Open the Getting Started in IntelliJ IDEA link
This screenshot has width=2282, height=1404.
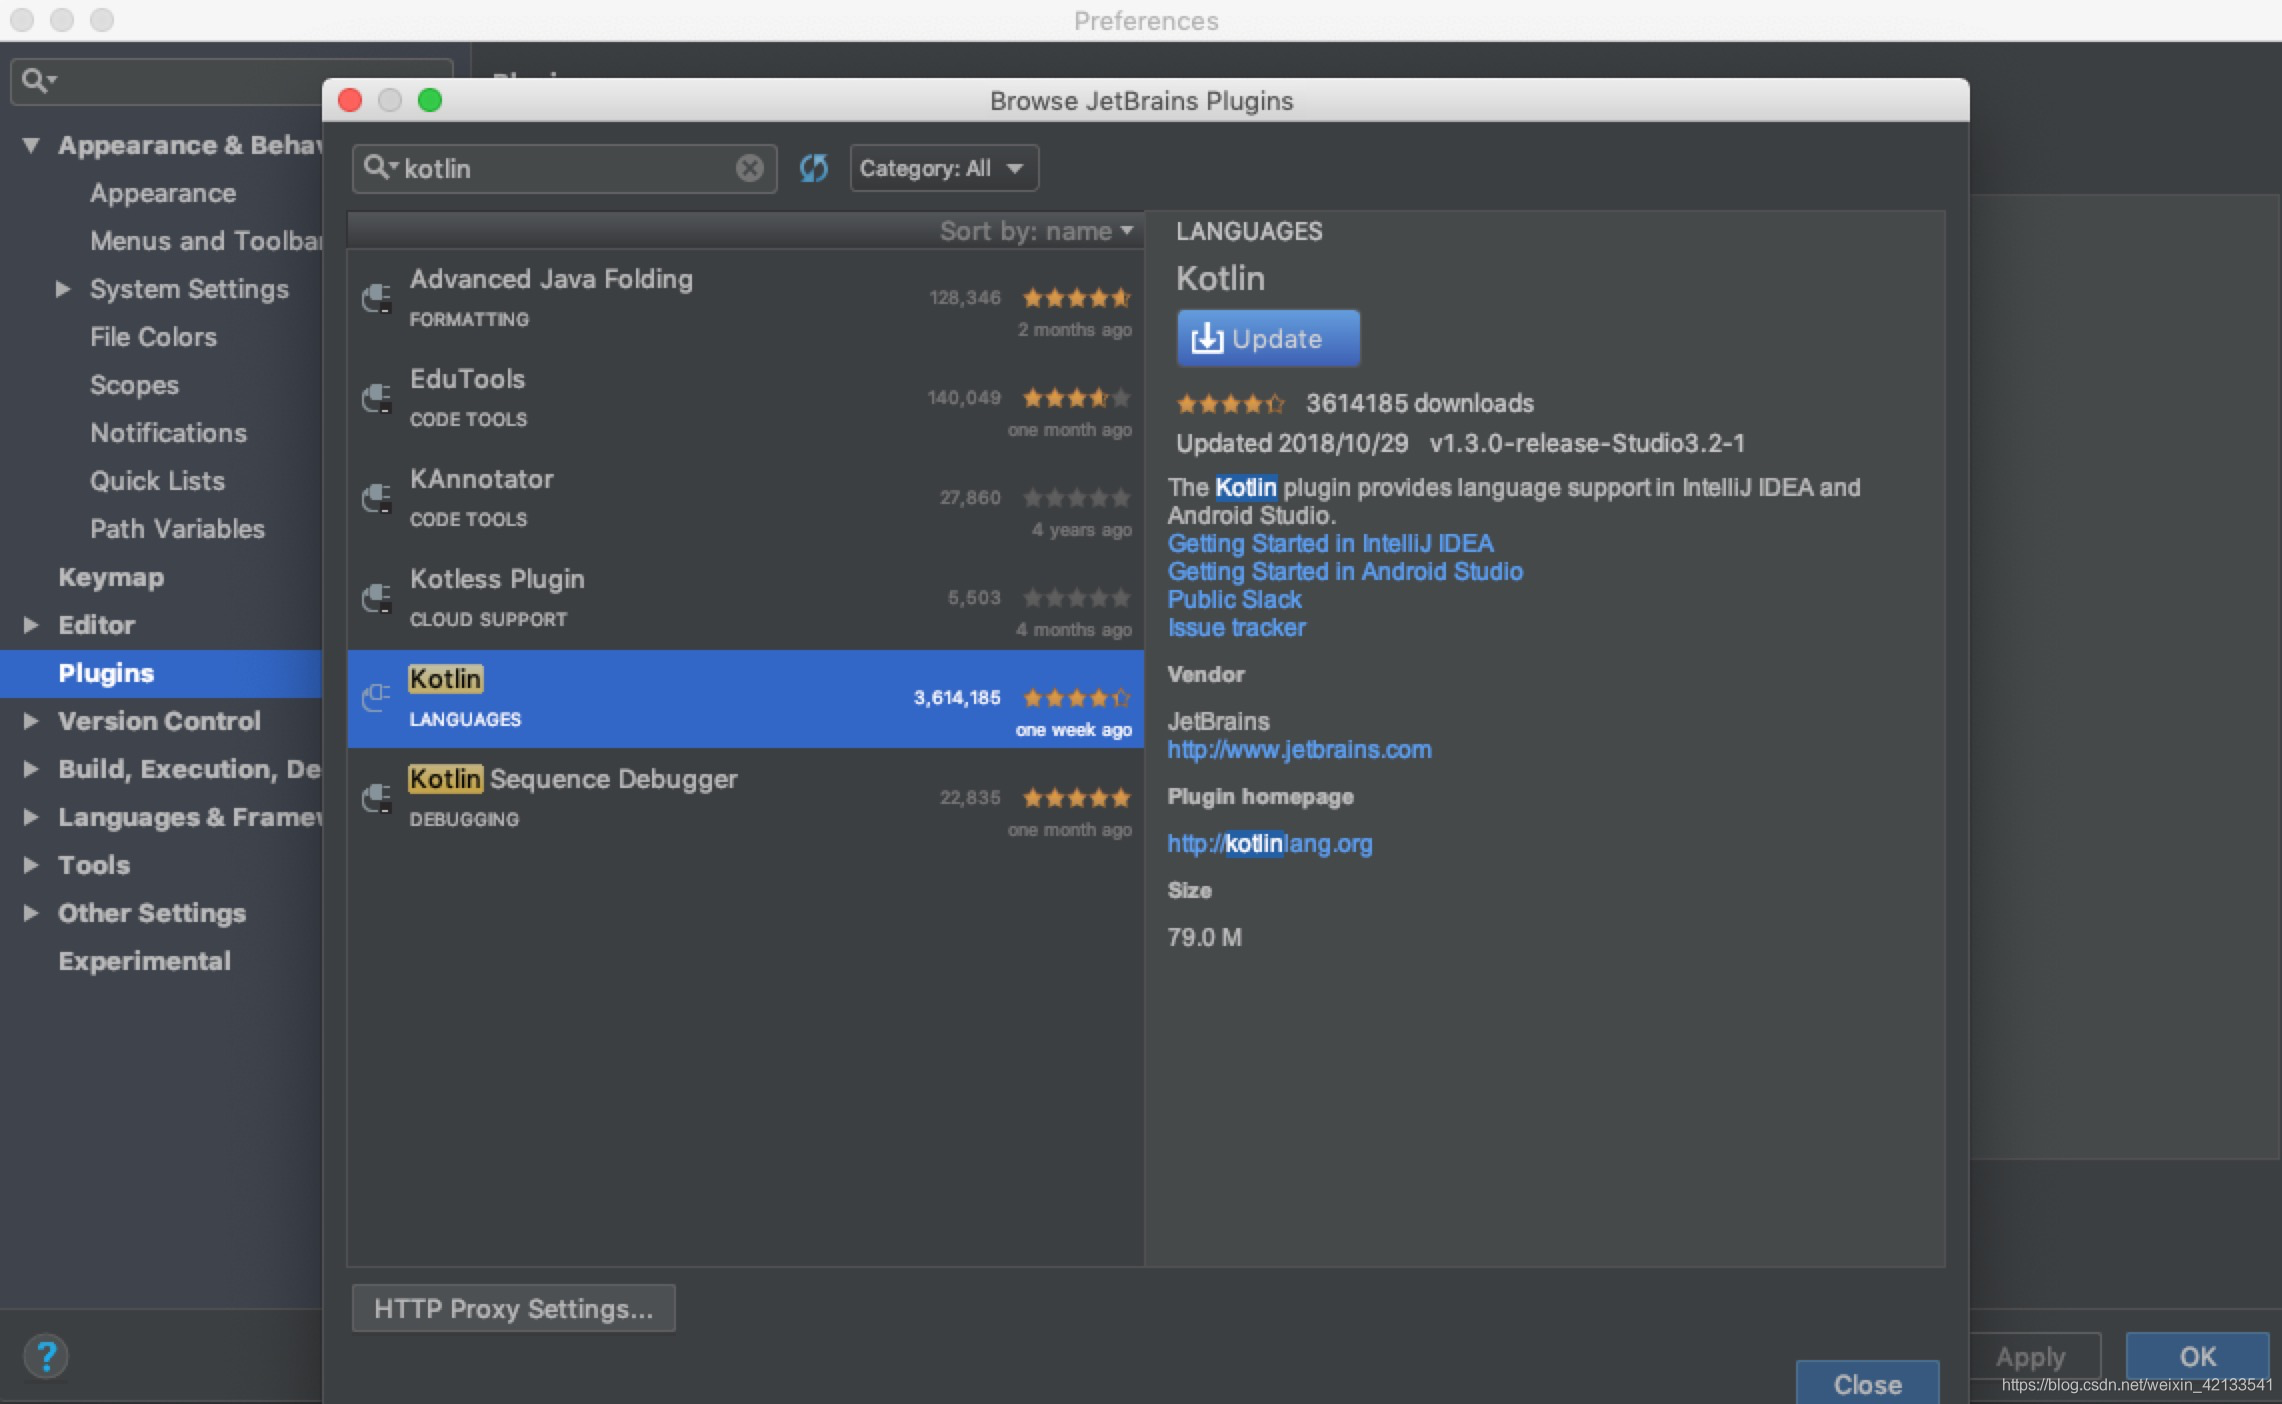1328,543
